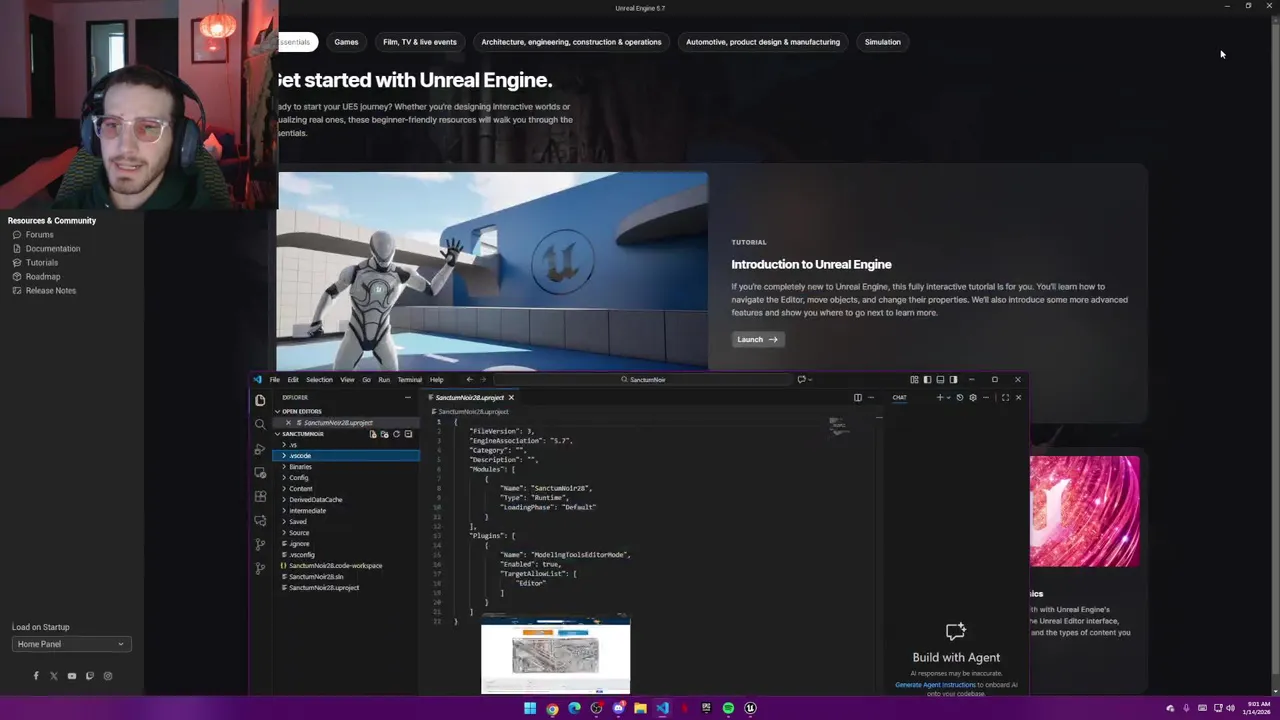Click the split editor icon in VS Code

tap(857, 398)
